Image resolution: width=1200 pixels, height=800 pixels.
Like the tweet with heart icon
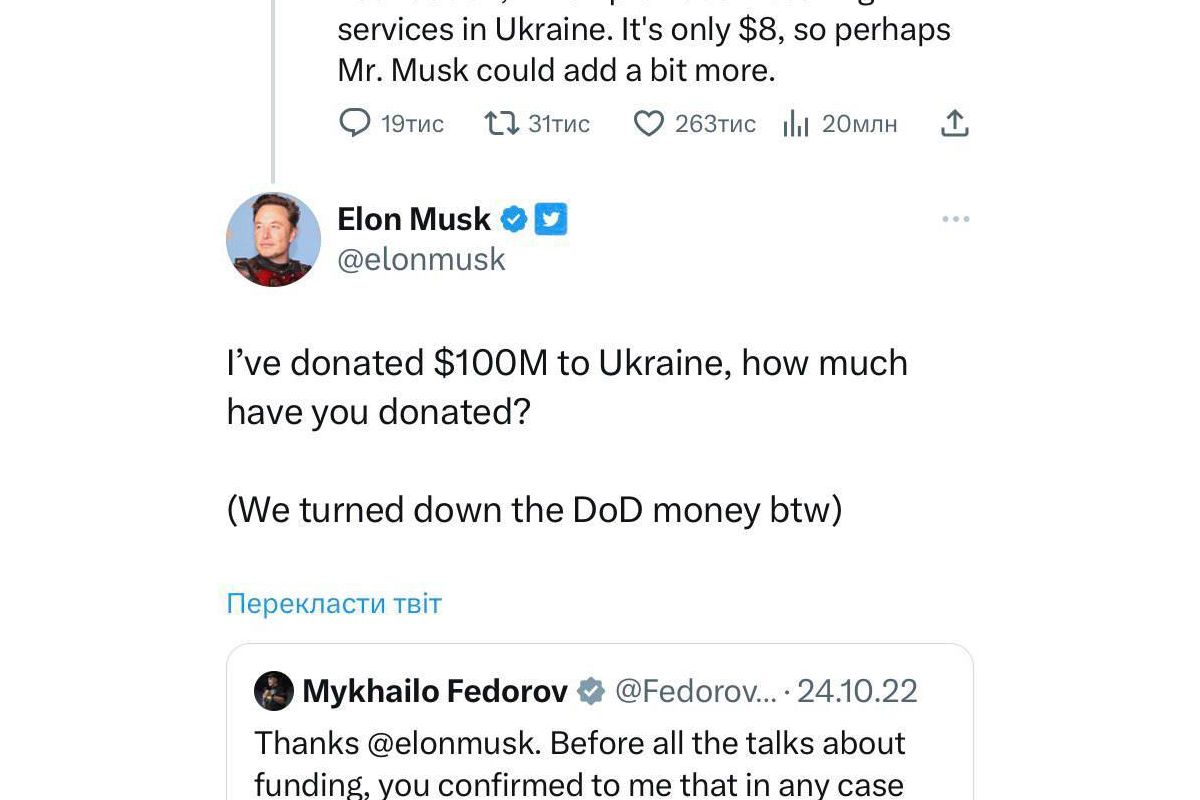[649, 123]
